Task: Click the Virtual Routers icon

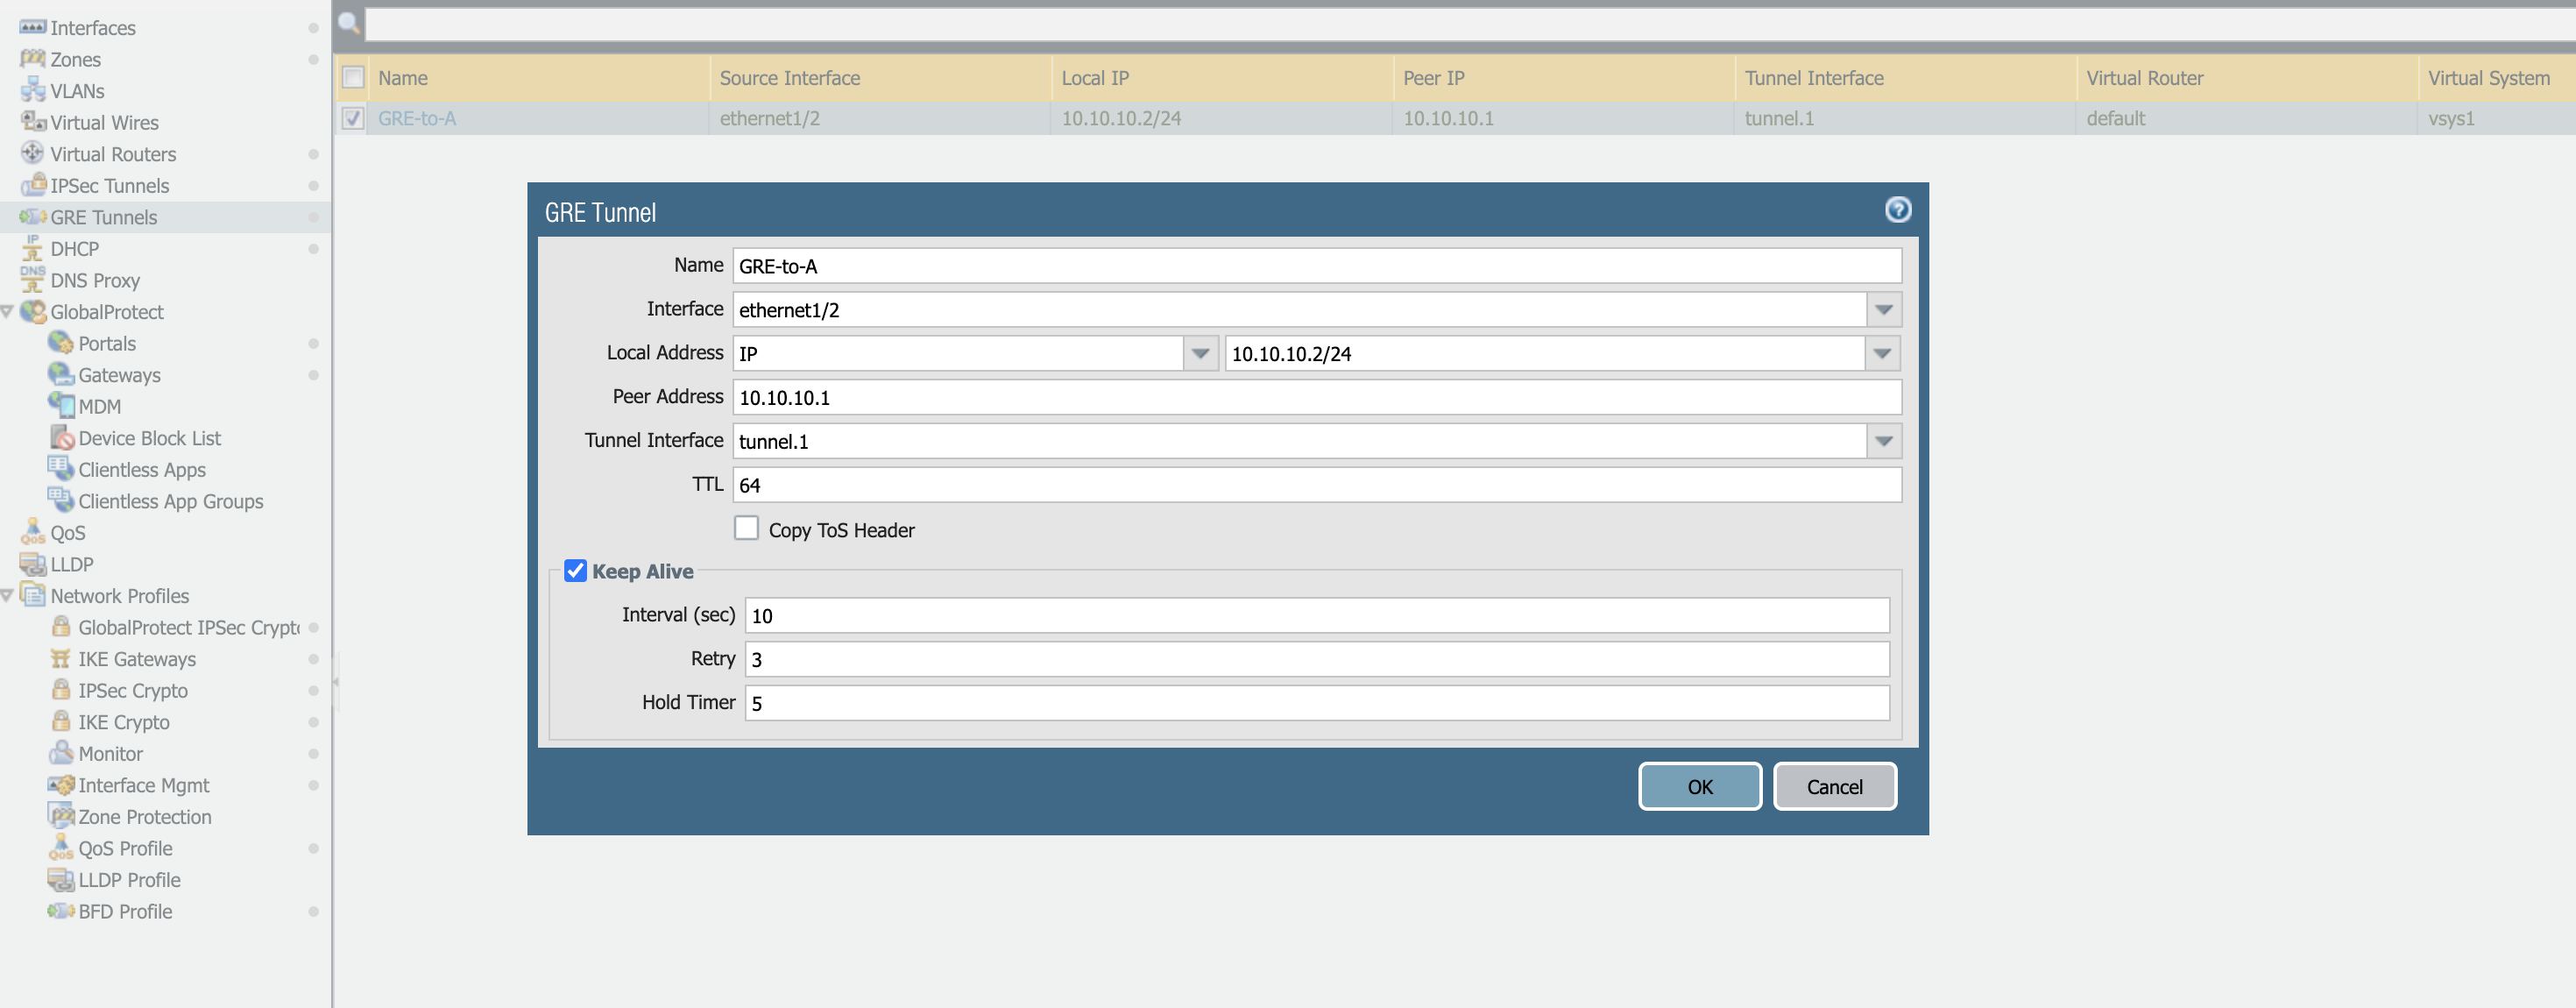Action: [32, 154]
